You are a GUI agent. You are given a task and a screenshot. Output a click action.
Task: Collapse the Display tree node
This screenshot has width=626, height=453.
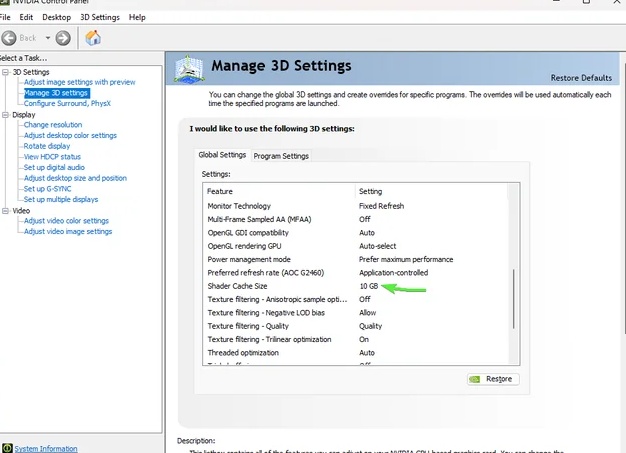pyautogui.click(x=6, y=115)
